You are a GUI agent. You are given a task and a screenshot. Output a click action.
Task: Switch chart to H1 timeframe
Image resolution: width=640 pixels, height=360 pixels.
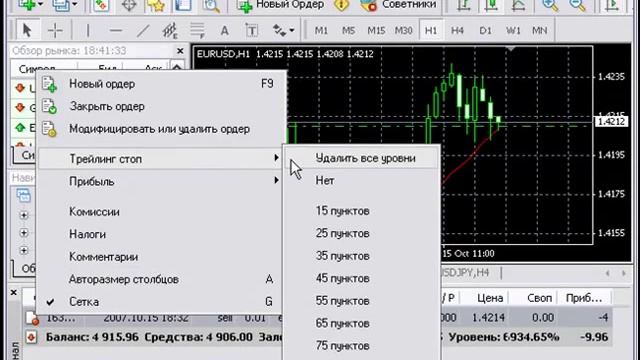431,30
